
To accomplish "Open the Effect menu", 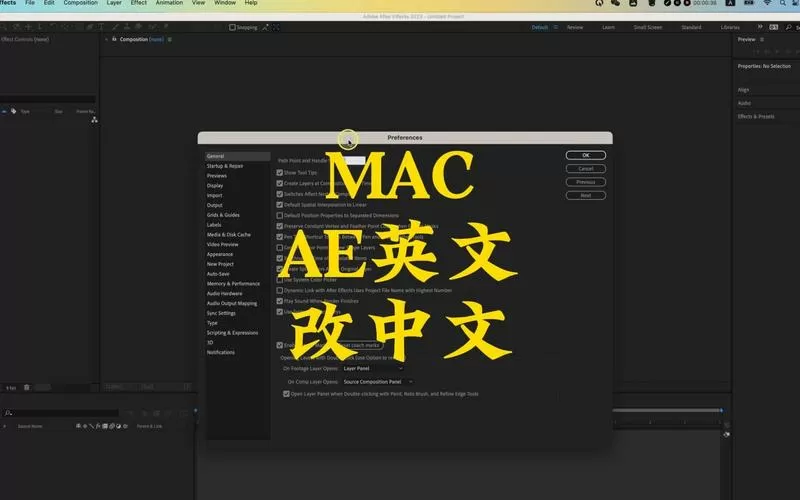I will pos(139,3).
